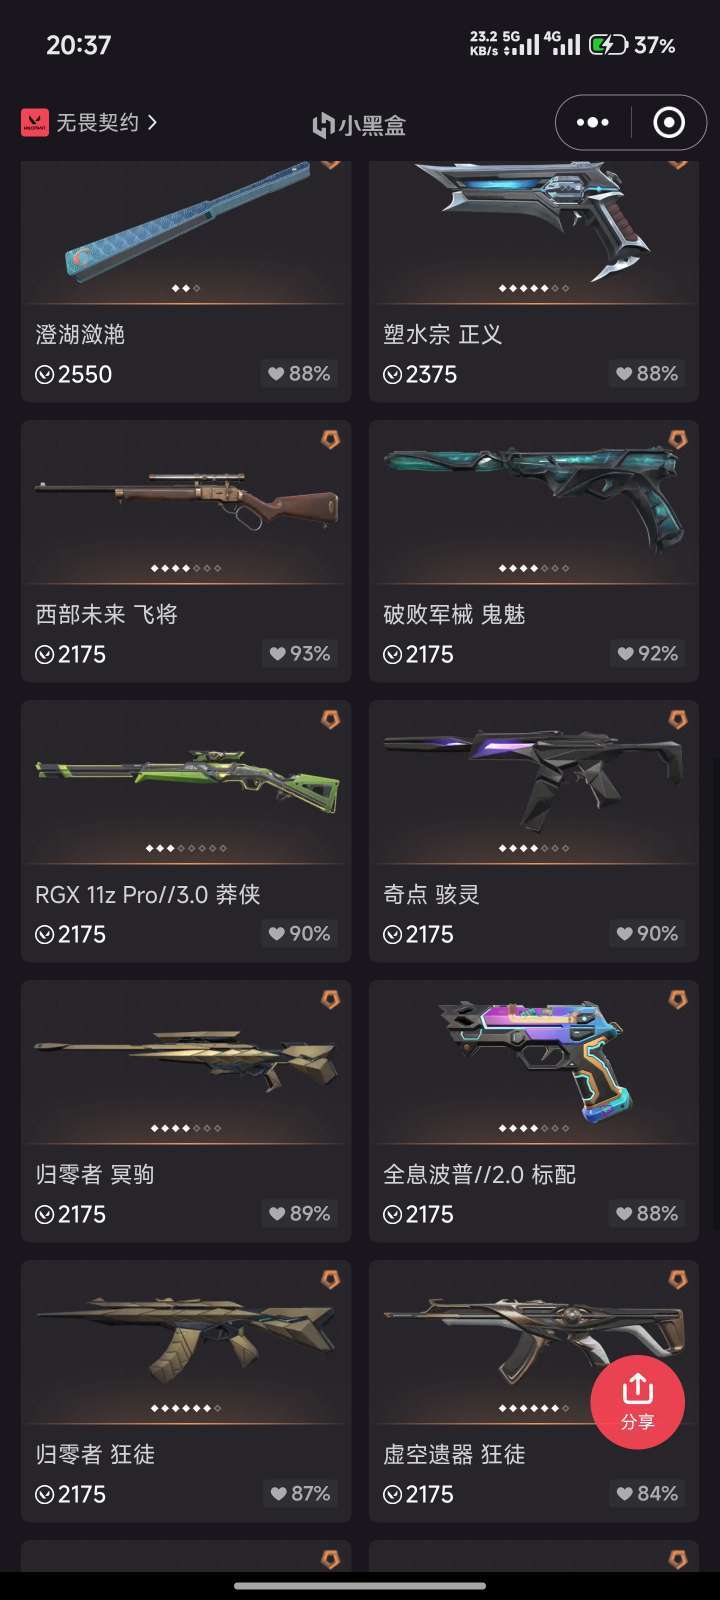This screenshot has height=1600, width=720.
Task: Click the orange badge on 奇点 骇灵 card
Action: coord(678,719)
